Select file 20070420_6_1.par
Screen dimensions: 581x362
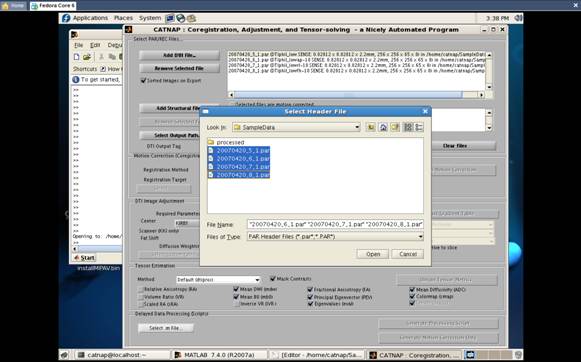point(239,159)
